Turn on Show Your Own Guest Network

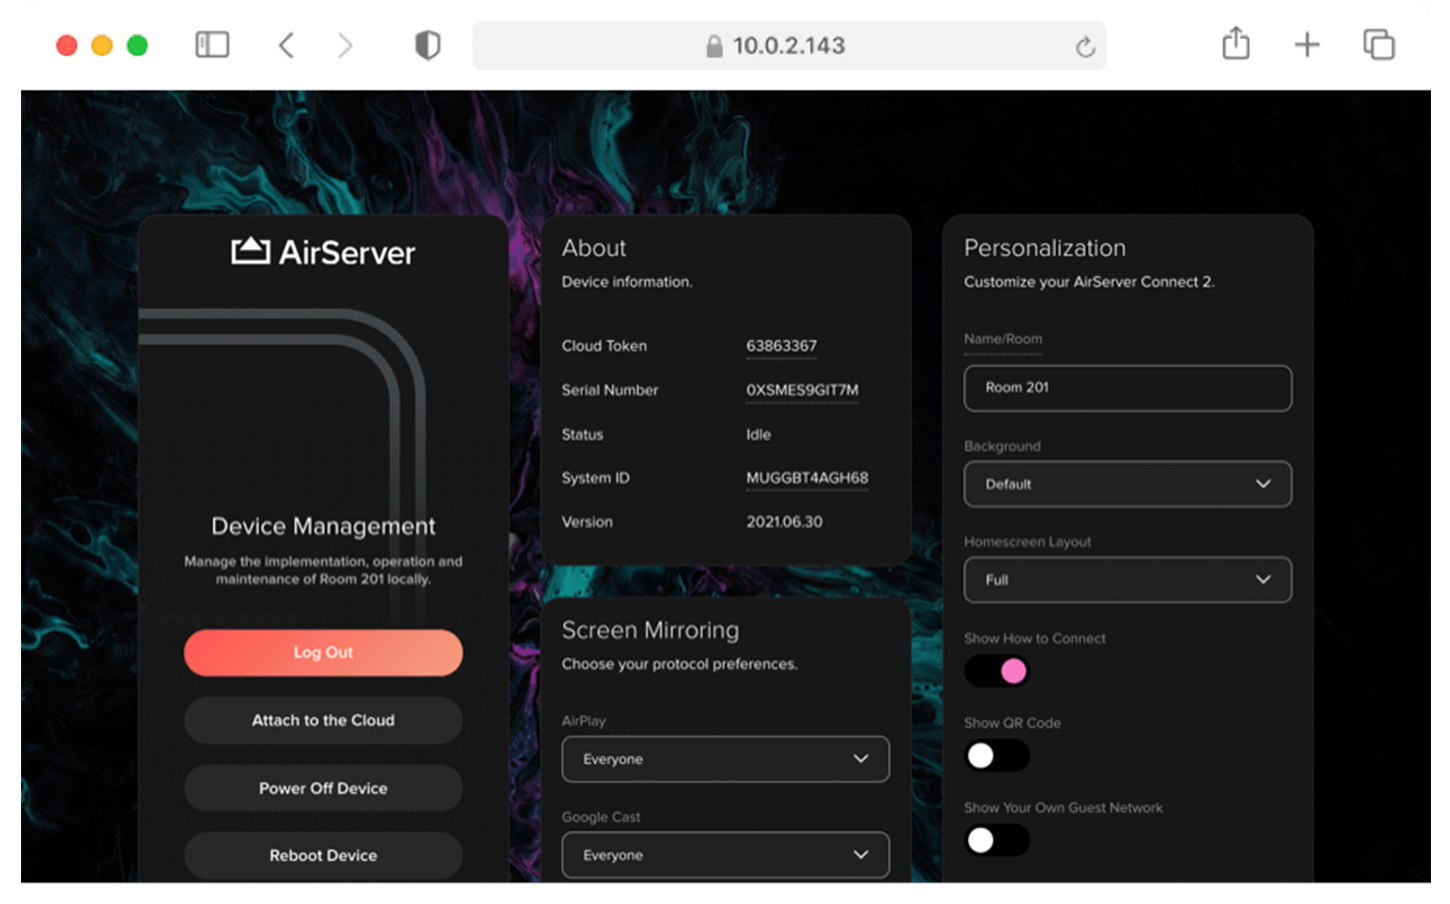point(996,840)
